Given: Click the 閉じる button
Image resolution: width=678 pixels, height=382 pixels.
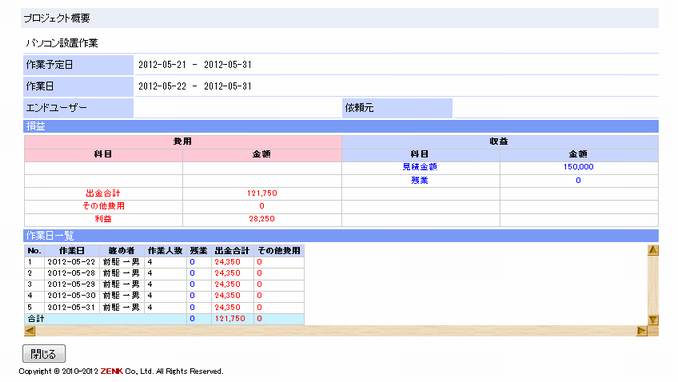Looking at the screenshot, I should pyautogui.click(x=44, y=354).
